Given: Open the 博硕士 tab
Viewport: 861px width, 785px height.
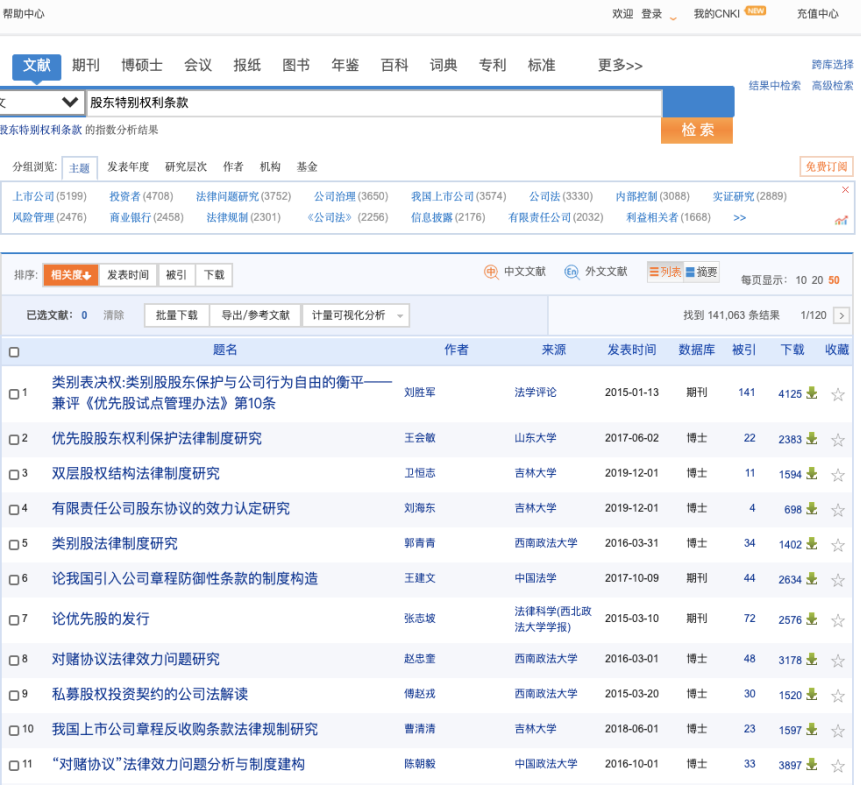Looking at the screenshot, I should tap(142, 66).
